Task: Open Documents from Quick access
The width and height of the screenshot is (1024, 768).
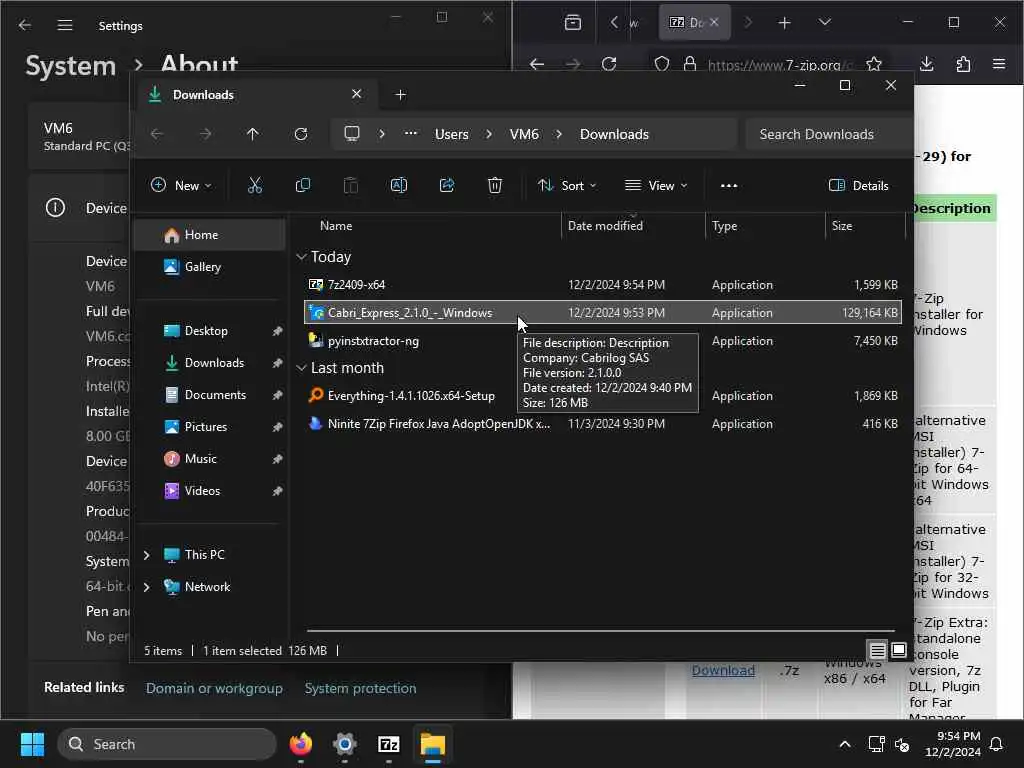Action: 209,394
